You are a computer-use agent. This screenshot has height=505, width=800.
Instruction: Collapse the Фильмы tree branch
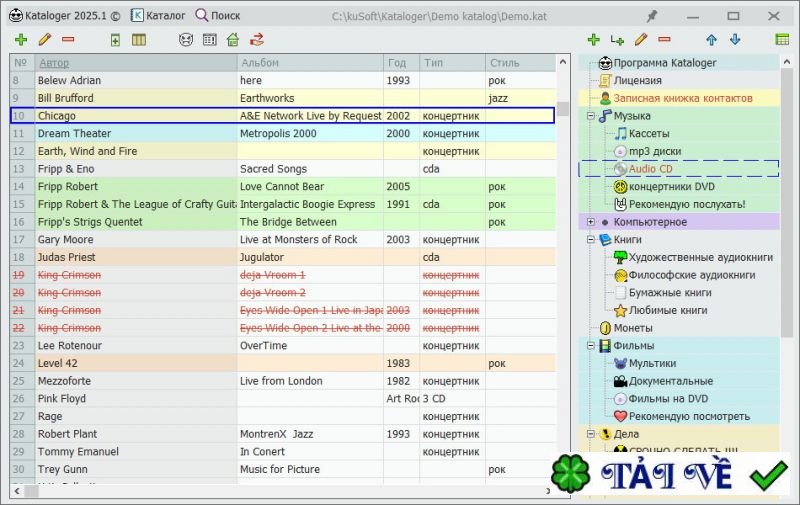(x=591, y=346)
